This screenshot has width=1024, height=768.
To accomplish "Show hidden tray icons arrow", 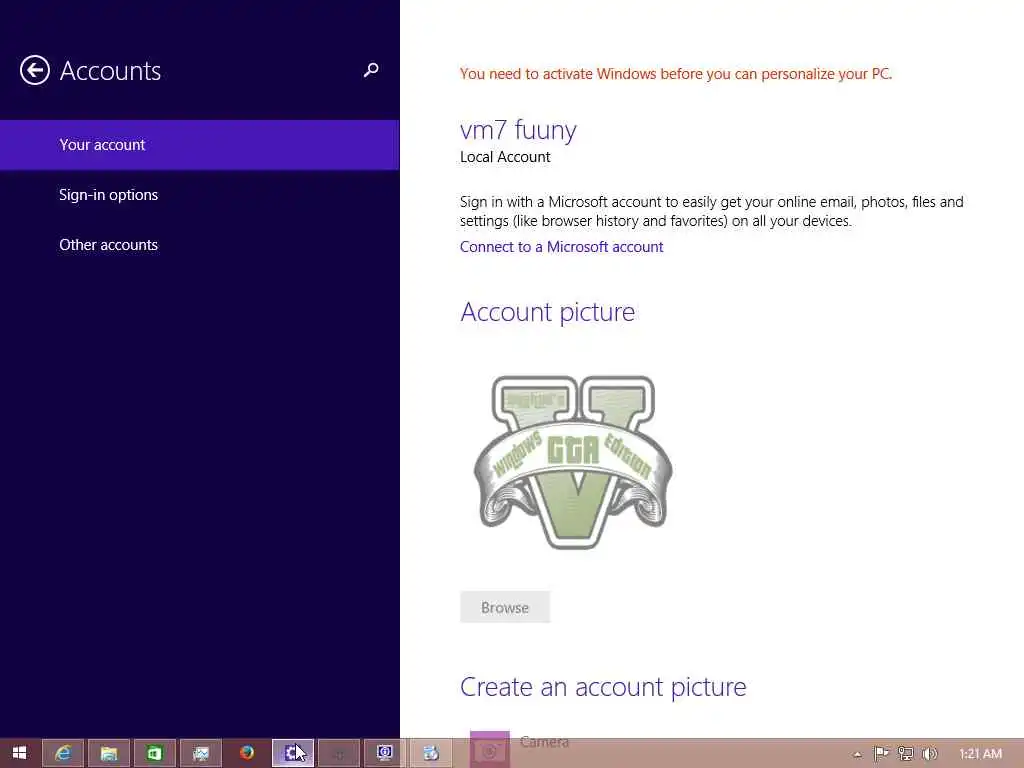I will (x=857, y=754).
